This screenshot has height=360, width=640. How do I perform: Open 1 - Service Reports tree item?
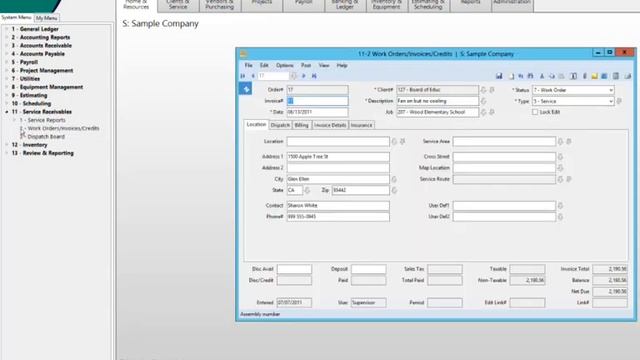point(42,120)
